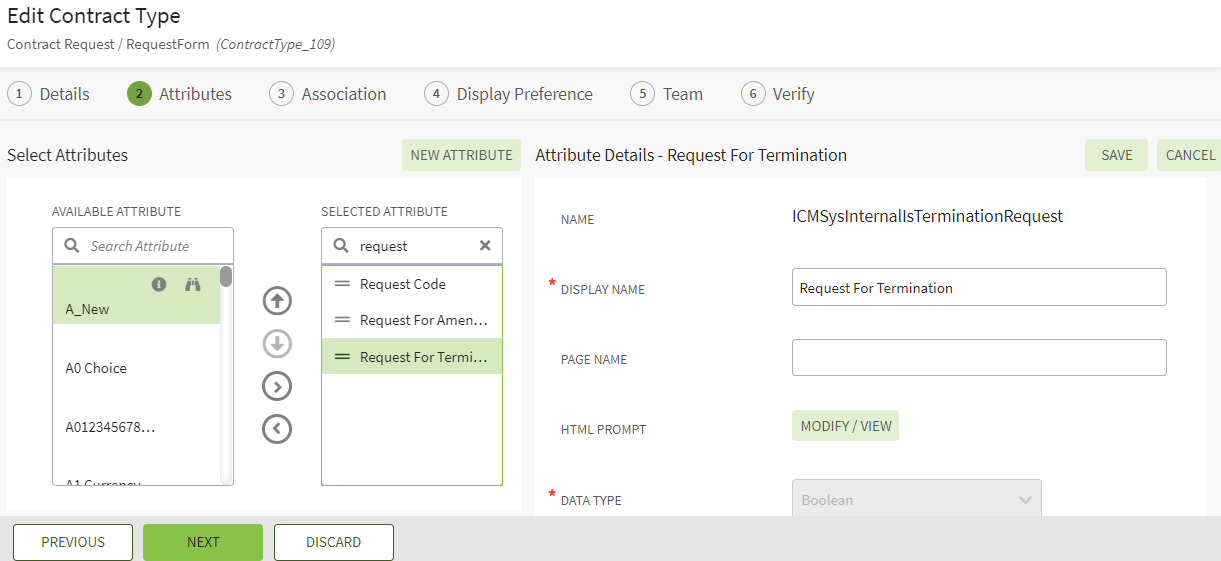Click the search icon in Selected Attribute
The image size is (1221, 561).
point(341,246)
